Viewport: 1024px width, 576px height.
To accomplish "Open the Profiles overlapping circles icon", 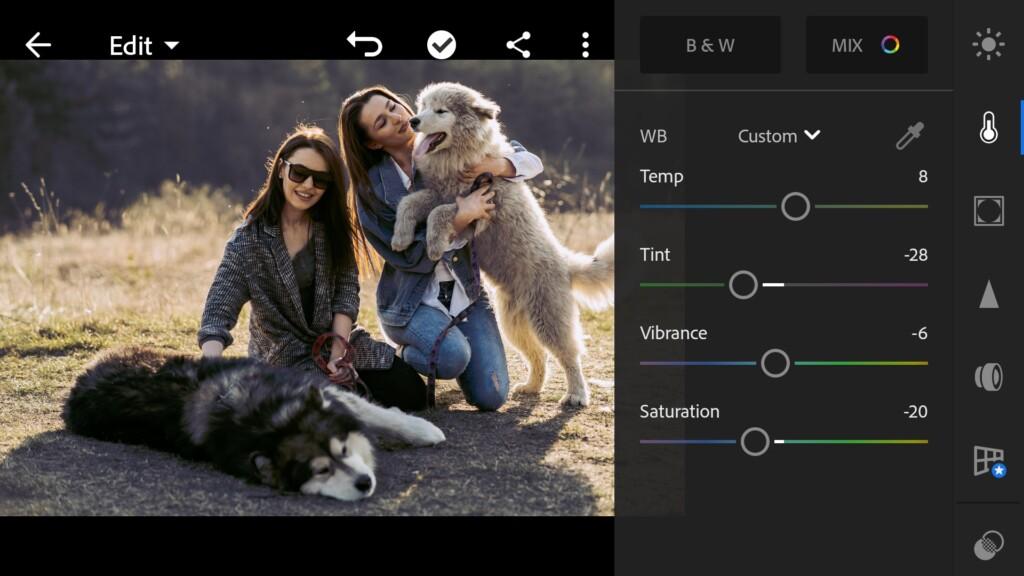I will pyautogui.click(x=989, y=545).
